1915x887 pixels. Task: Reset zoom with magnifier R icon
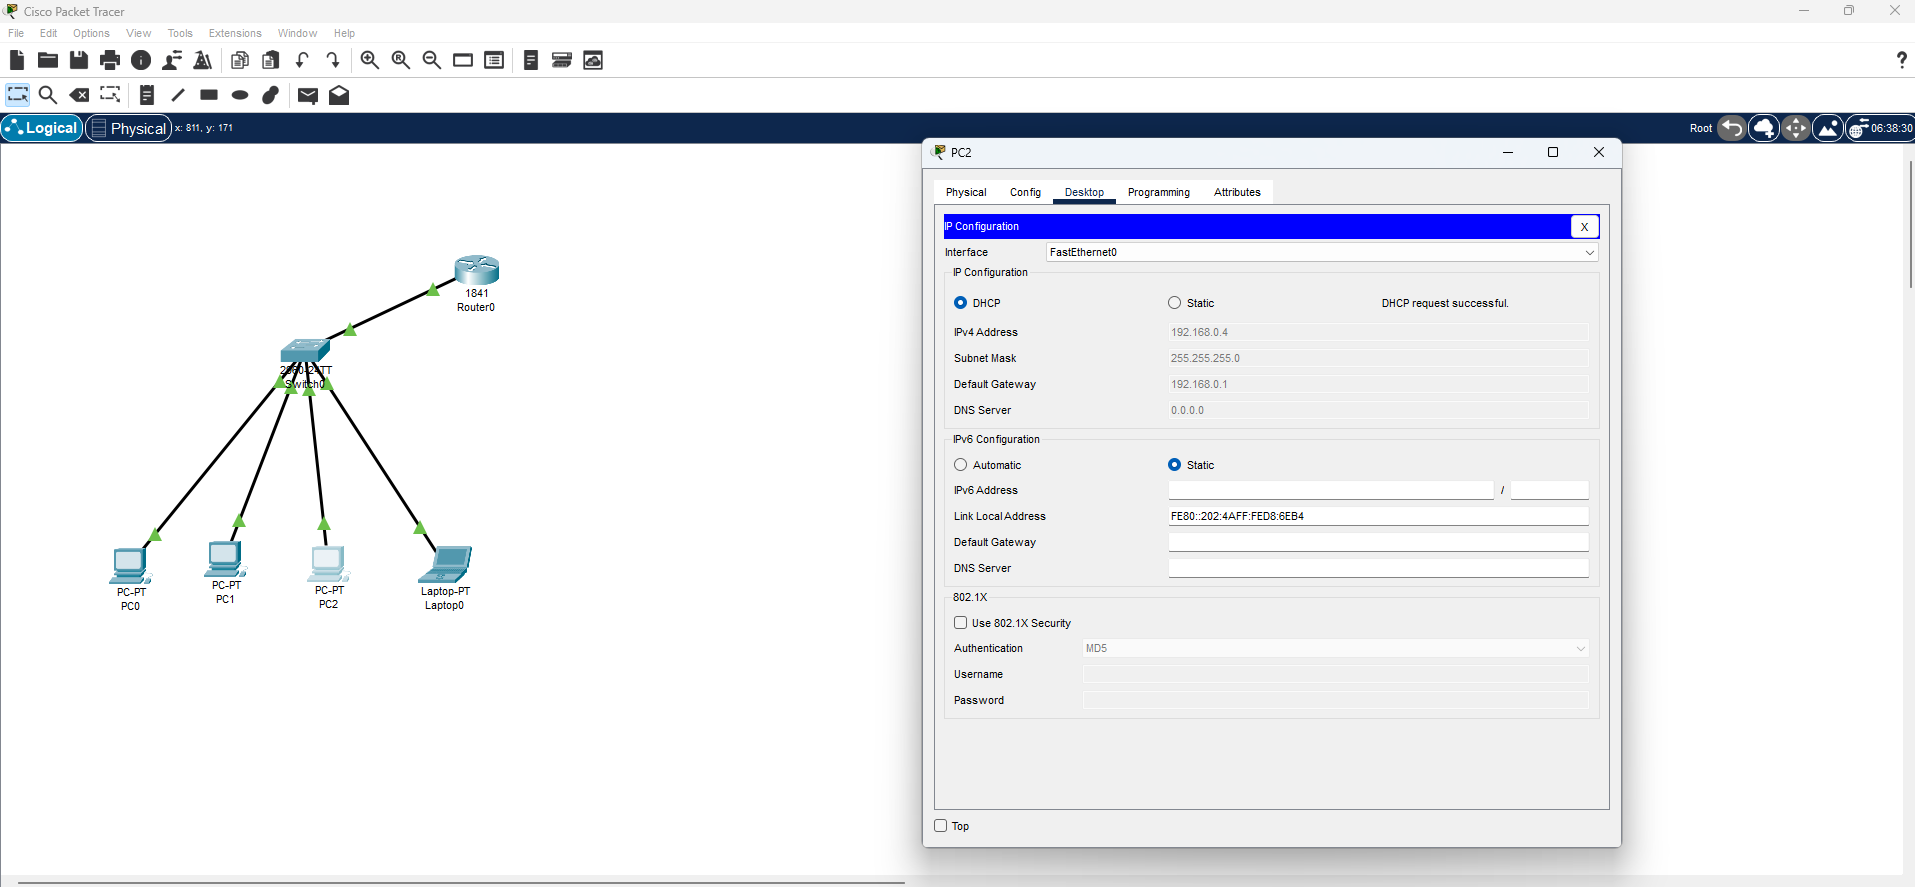coord(401,60)
